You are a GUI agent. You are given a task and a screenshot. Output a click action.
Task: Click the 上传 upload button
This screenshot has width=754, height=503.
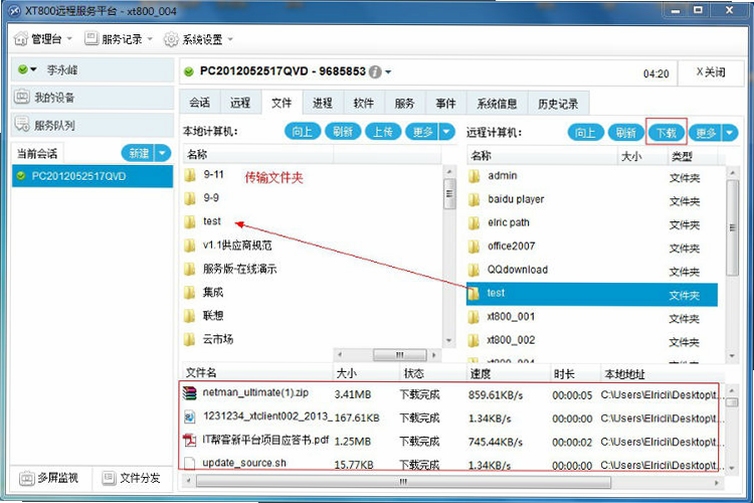click(x=383, y=131)
